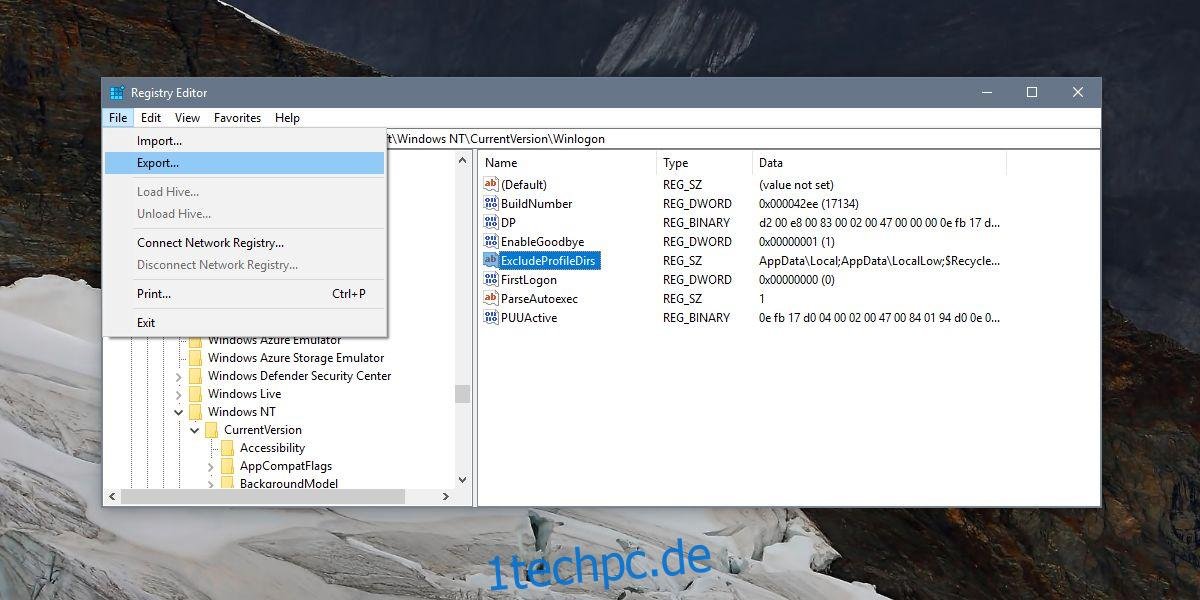Click the BuildNumber DWORD value icon
The height and width of the screenshot is (600, 1200).
[x=490, y=203]
